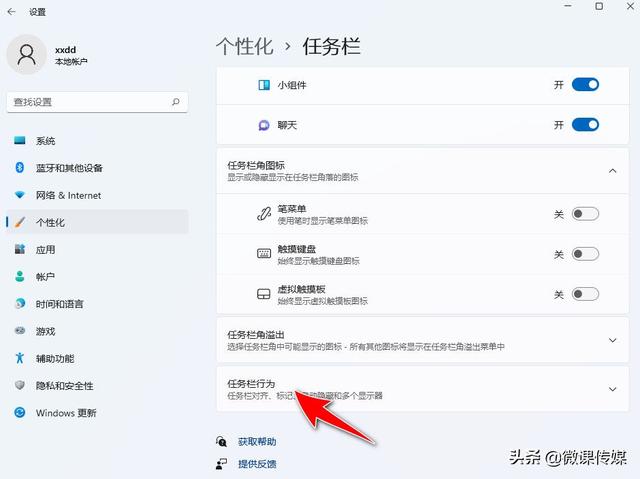Open the 获取帮助 link
640x479 pixels.
coord(257,441)
